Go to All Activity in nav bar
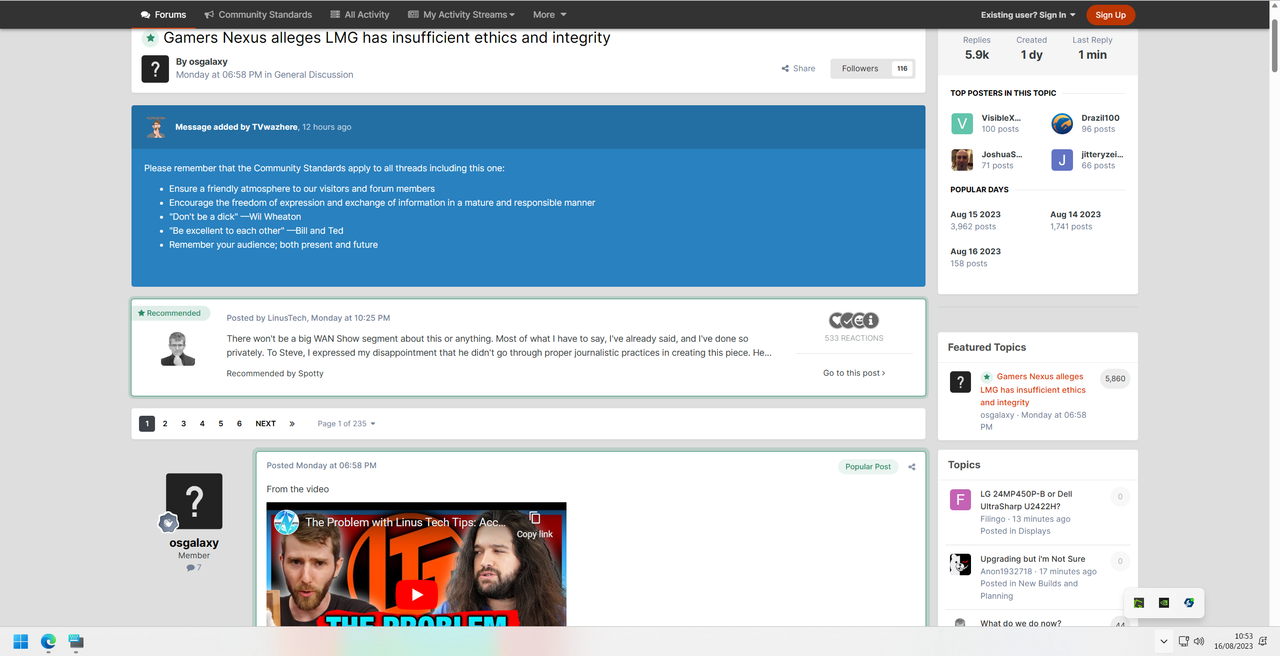The image size is (1280, 656). click(x=360, y=15)
